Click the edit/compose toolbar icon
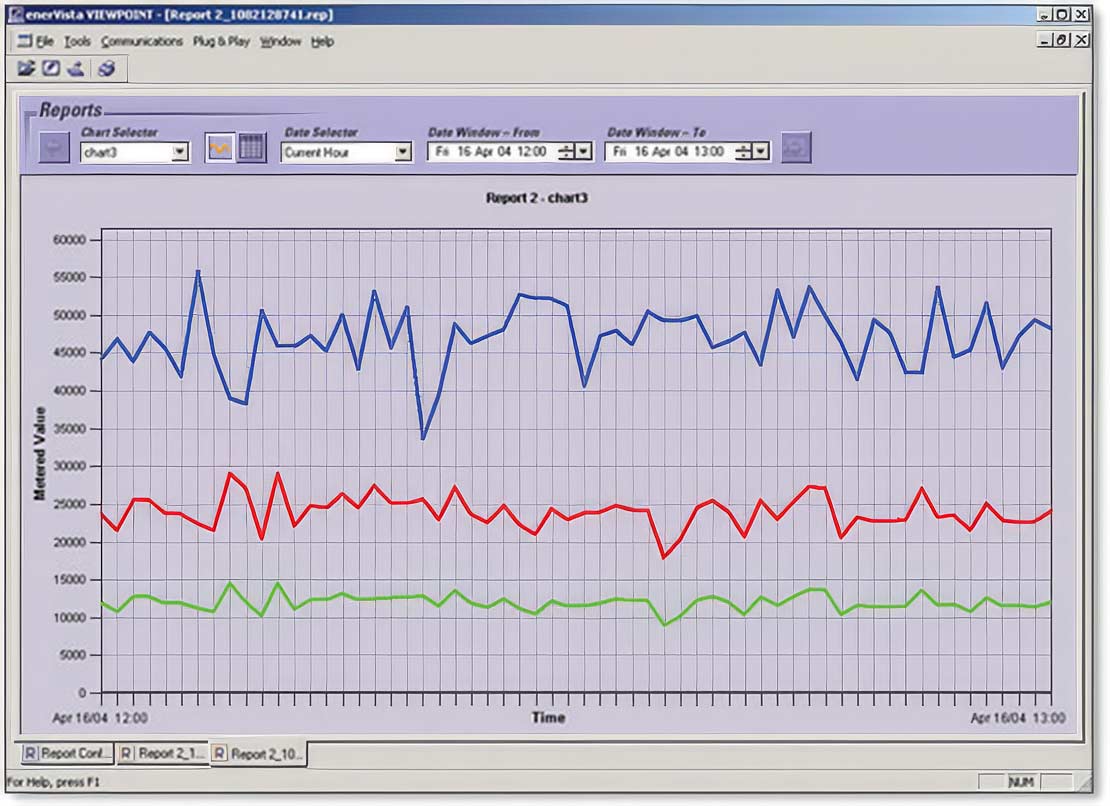 pos(51,68)
